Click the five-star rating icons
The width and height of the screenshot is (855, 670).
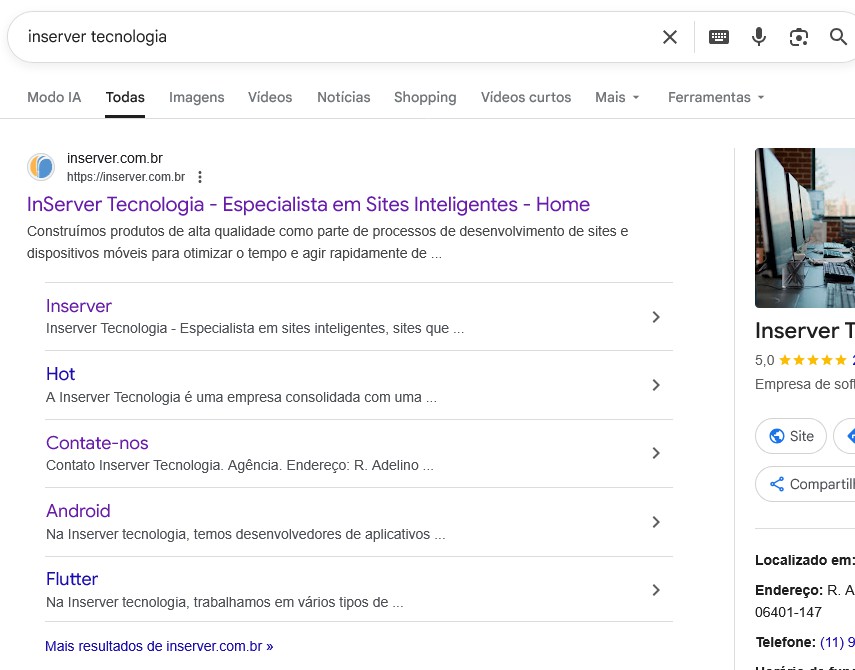(810, 360)
